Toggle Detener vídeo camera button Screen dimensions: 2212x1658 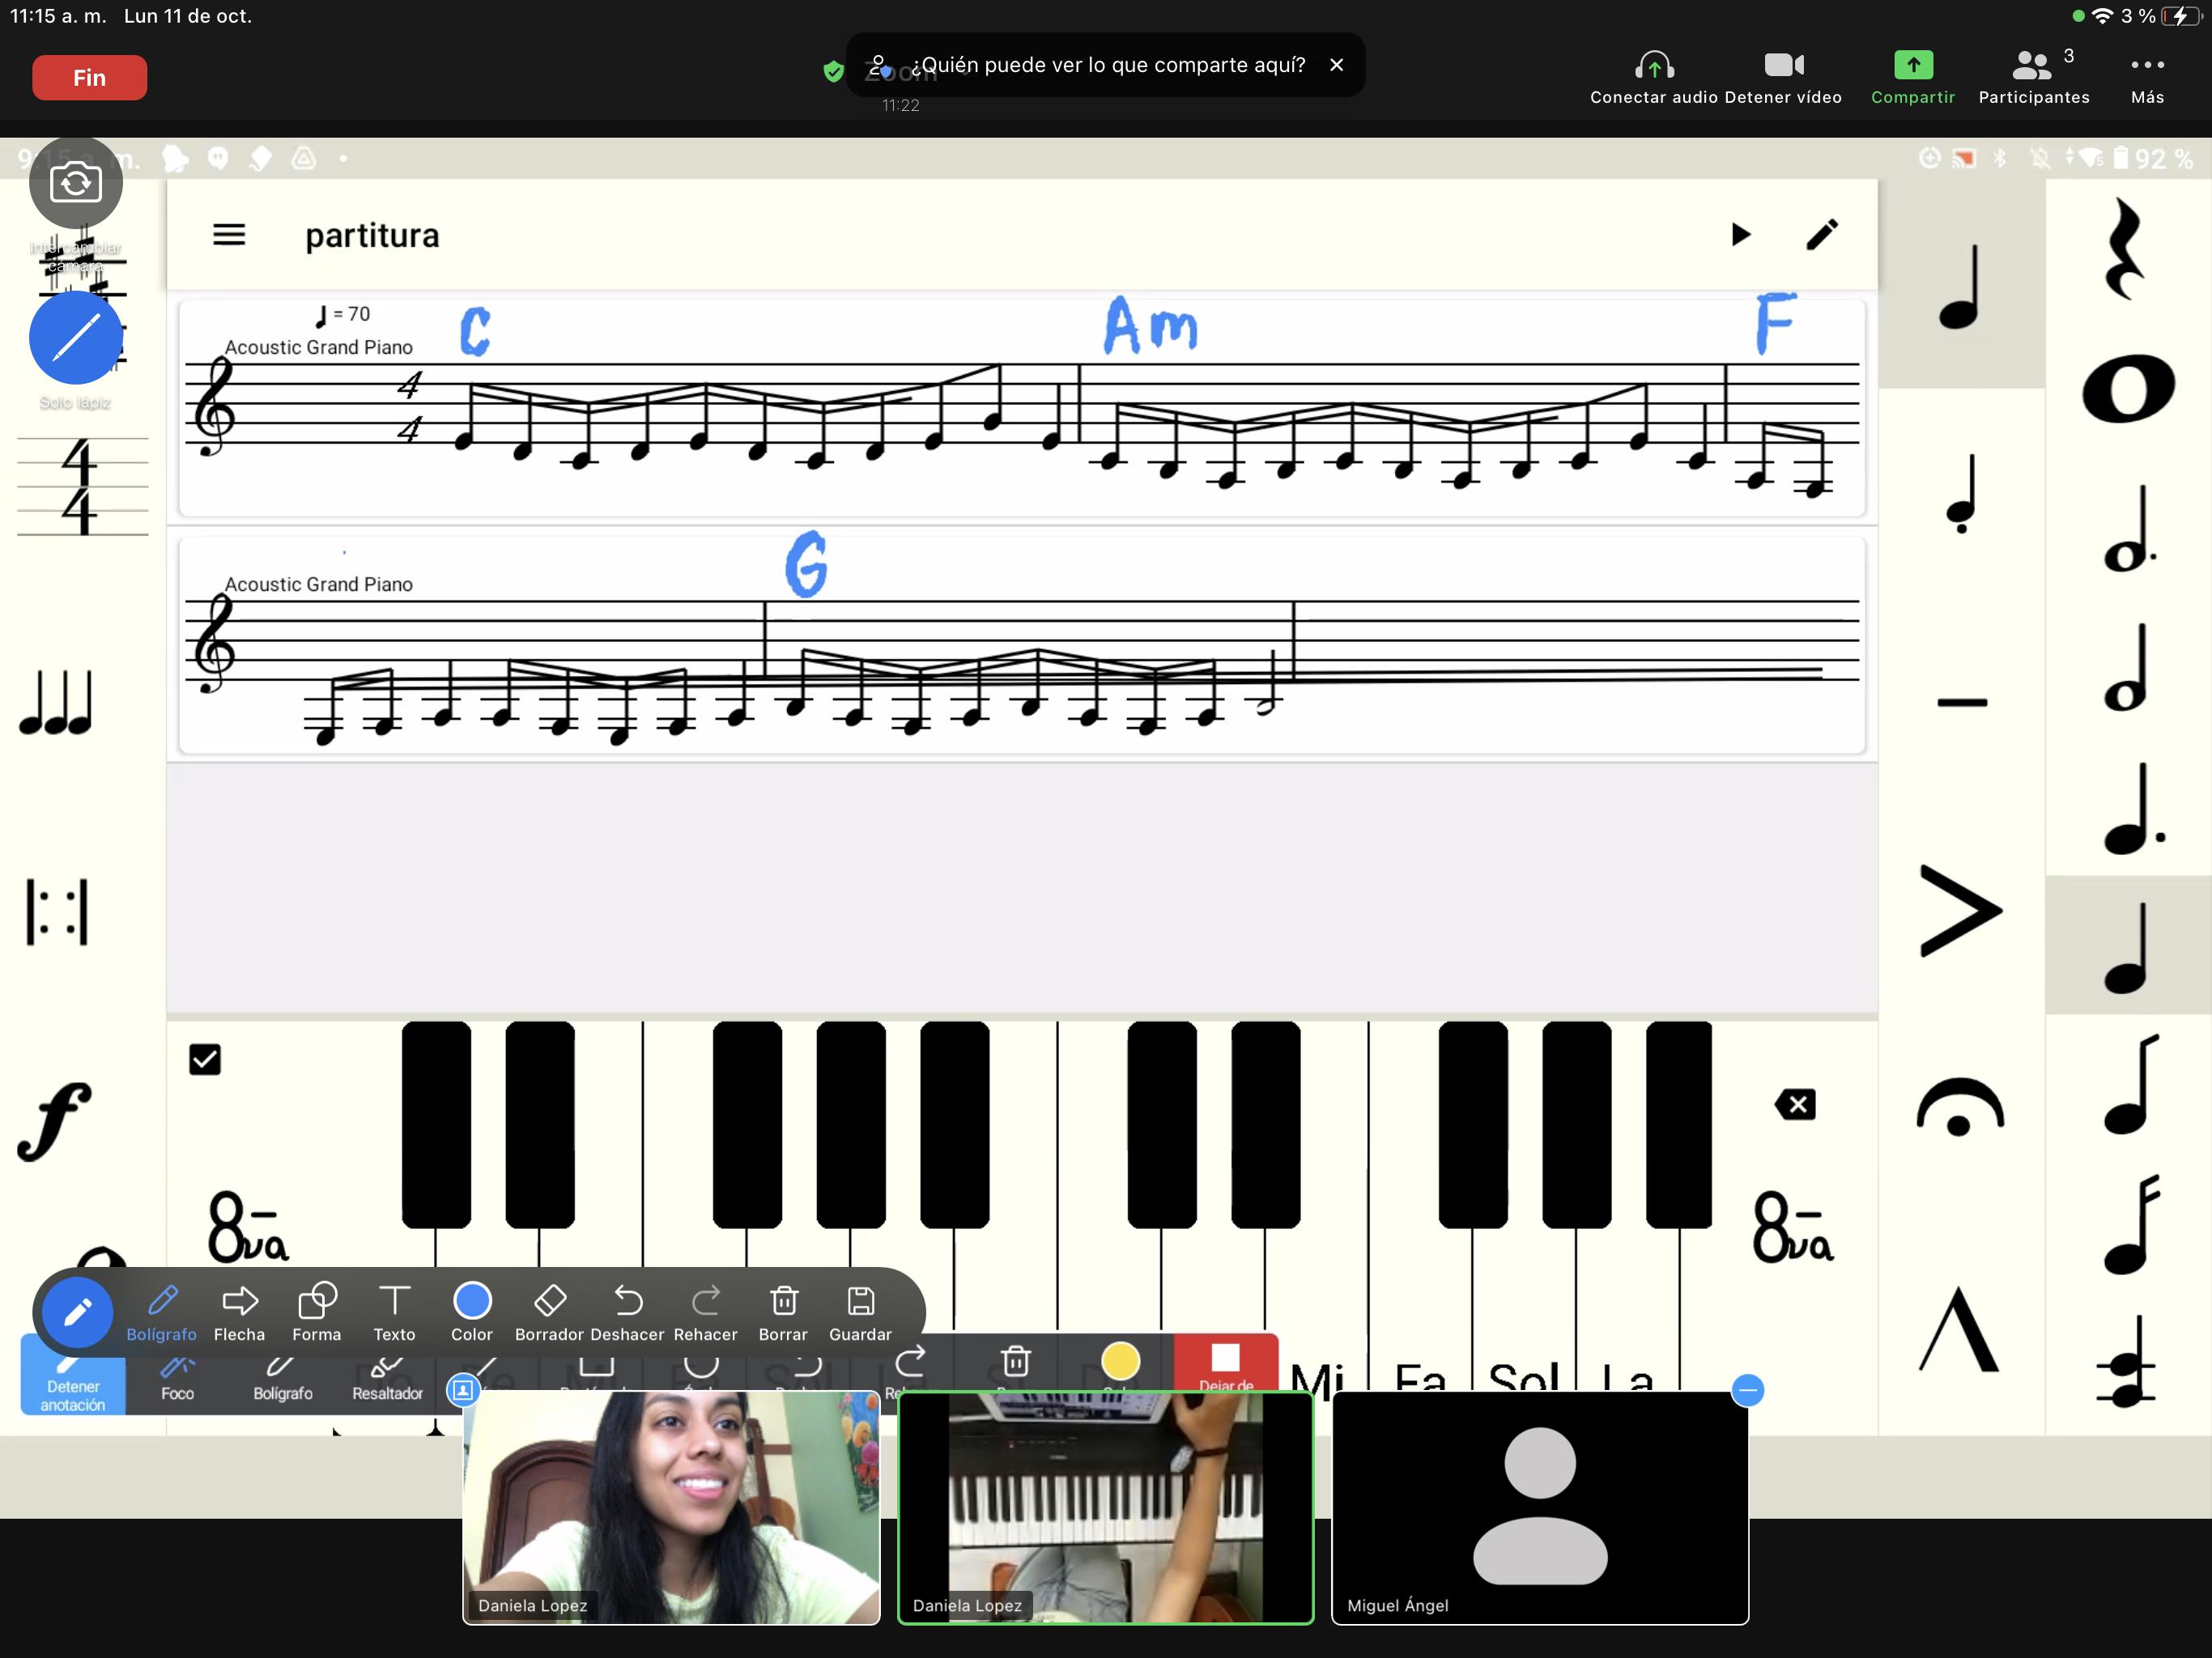tap(1783, 77)
